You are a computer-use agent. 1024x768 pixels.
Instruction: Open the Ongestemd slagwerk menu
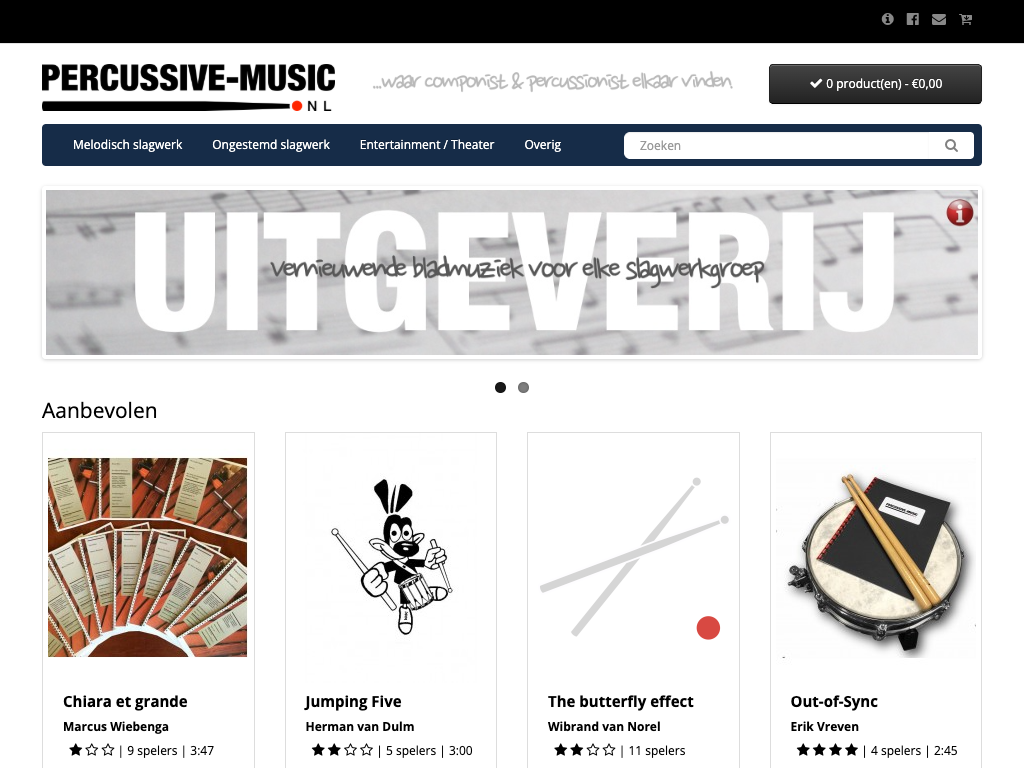click(x=271, y=145)
